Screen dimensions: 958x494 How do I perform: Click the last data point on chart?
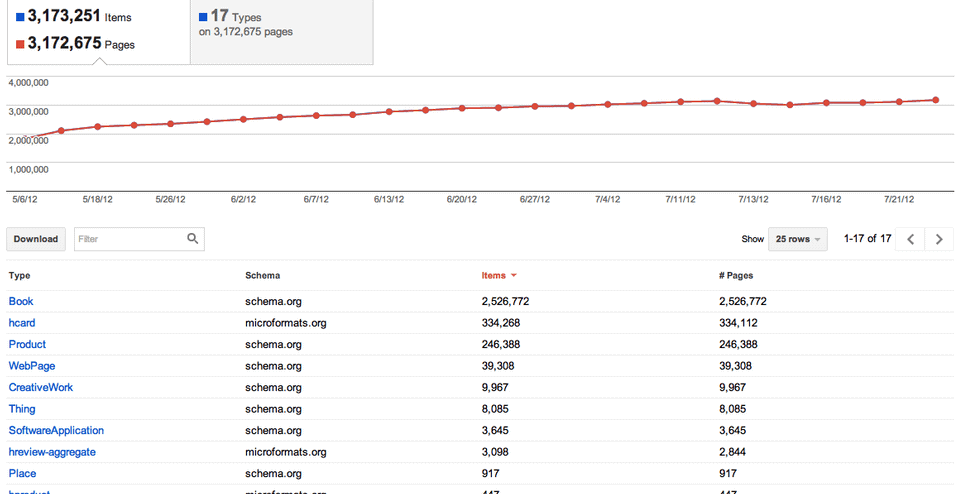tap(935, 100)
